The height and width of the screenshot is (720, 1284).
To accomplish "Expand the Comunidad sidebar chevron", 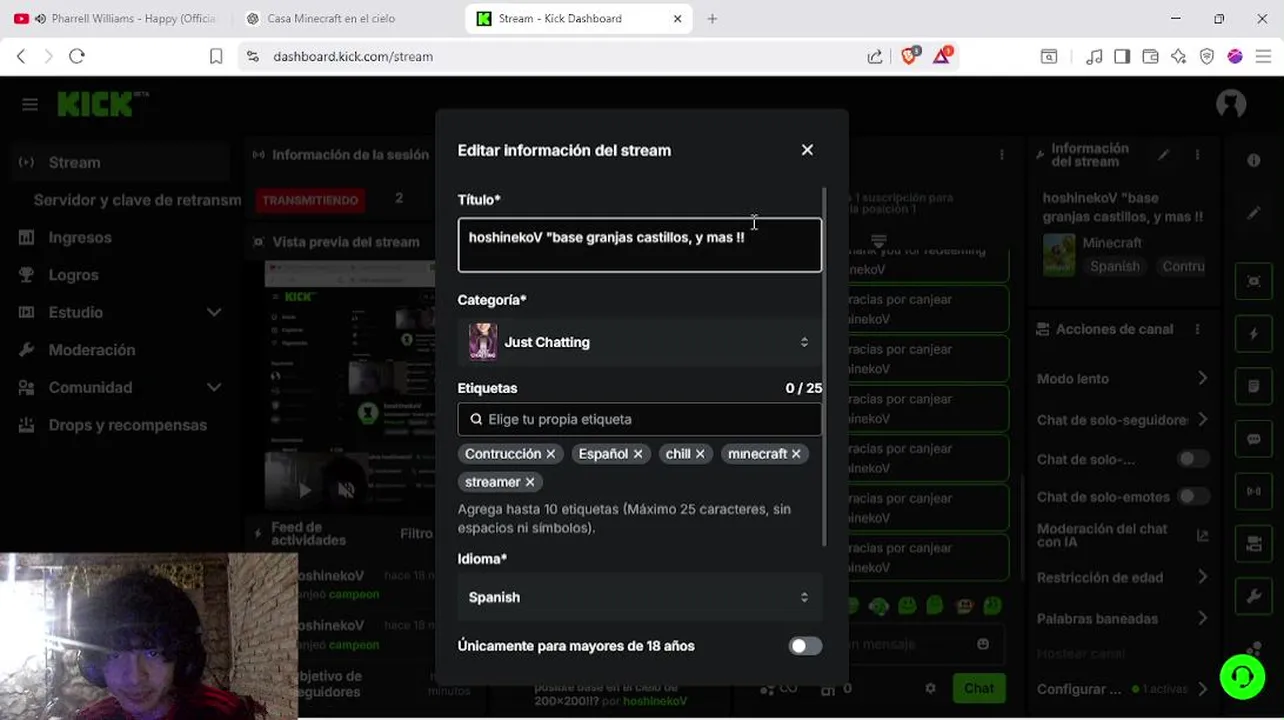I will pyautogui.click(x=214, y=387).
